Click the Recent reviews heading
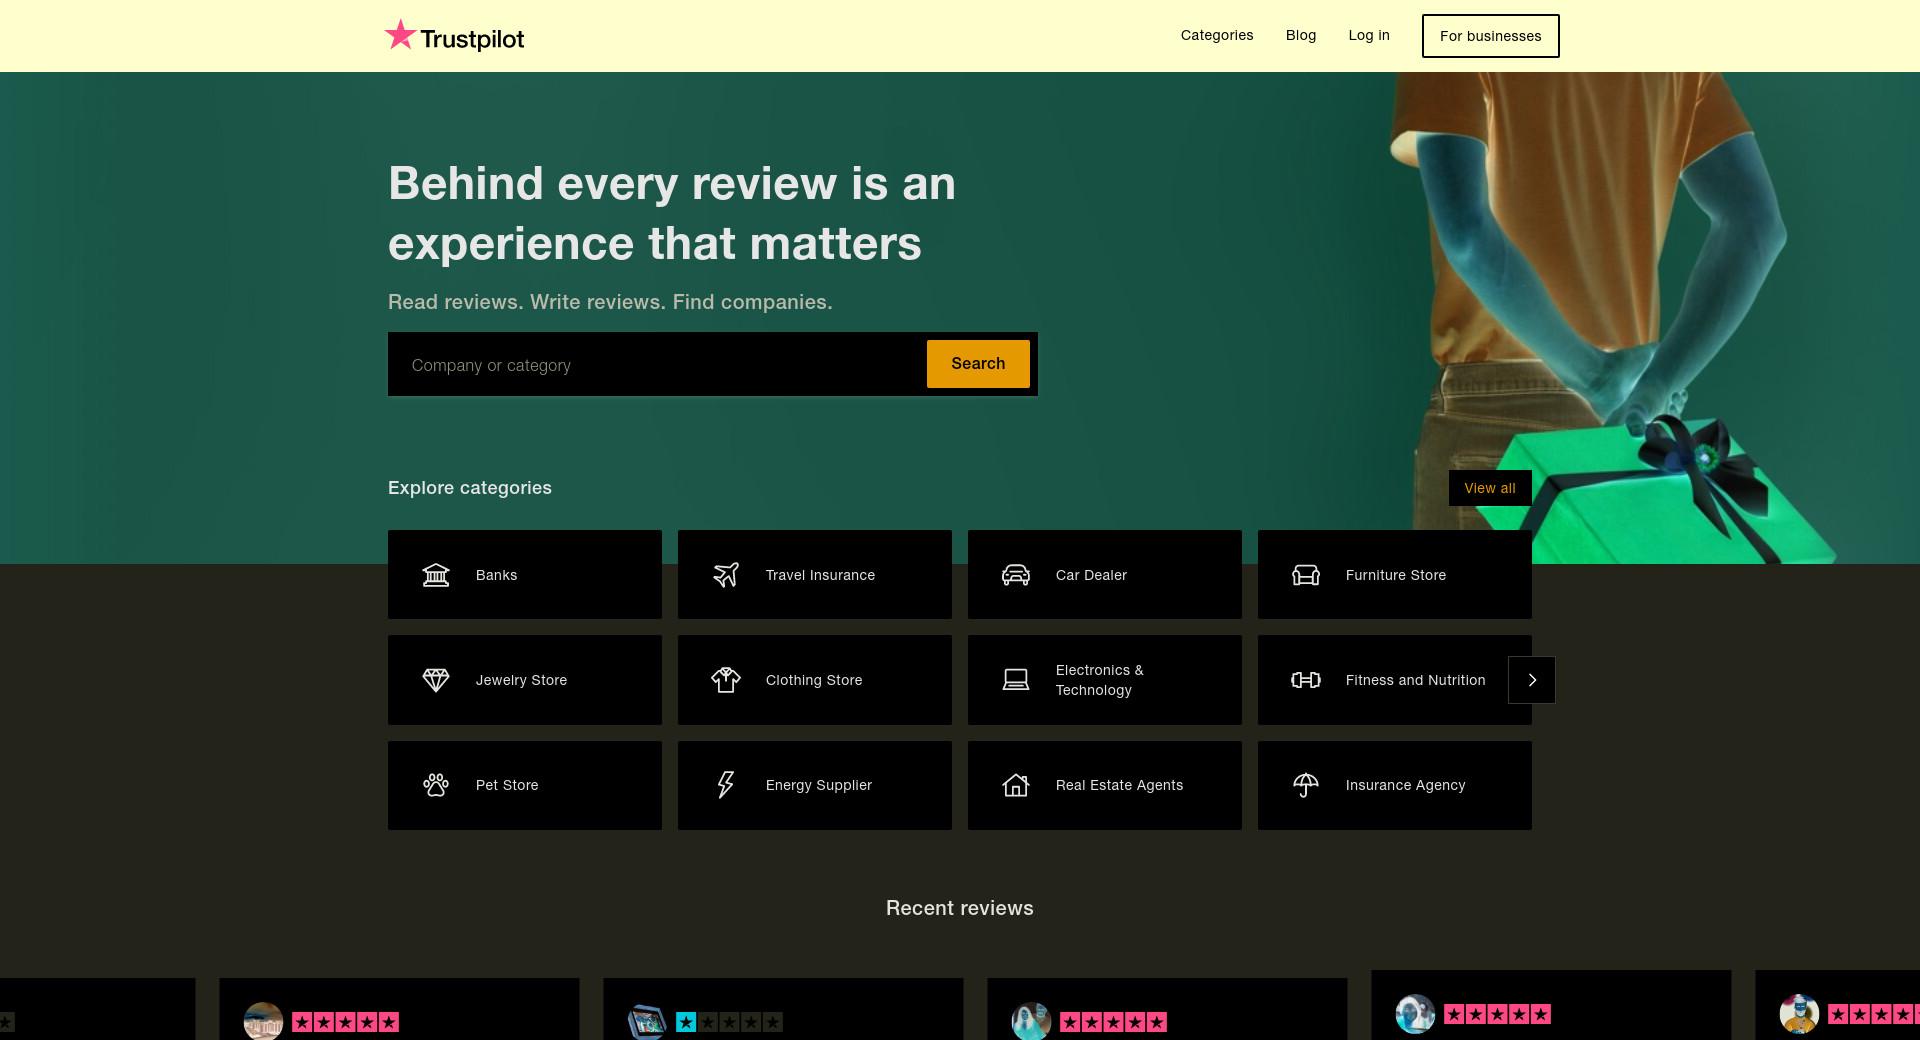1920x1040 pixels. click(x=960, y=908)
